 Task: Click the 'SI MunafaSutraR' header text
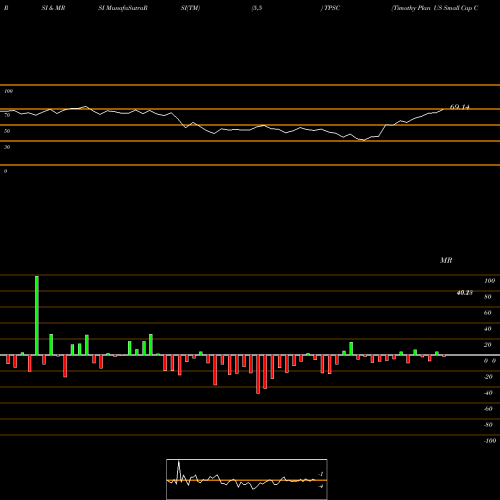tap(123, 8)
